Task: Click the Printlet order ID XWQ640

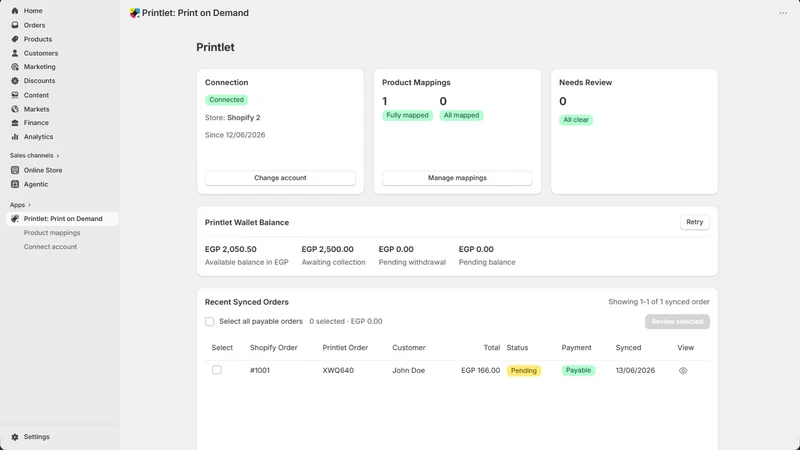Action: click(x=338, y=370)
